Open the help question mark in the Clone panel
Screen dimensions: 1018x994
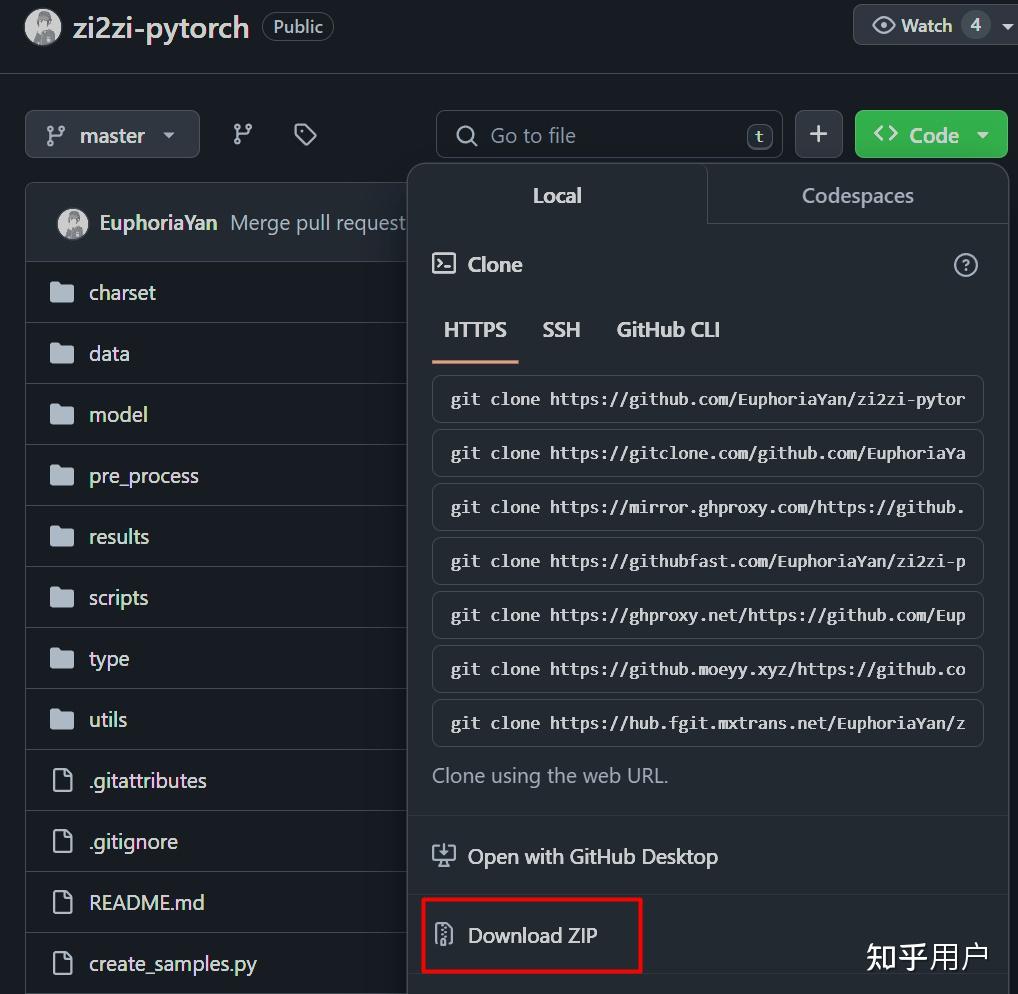[x=965, y=264]
